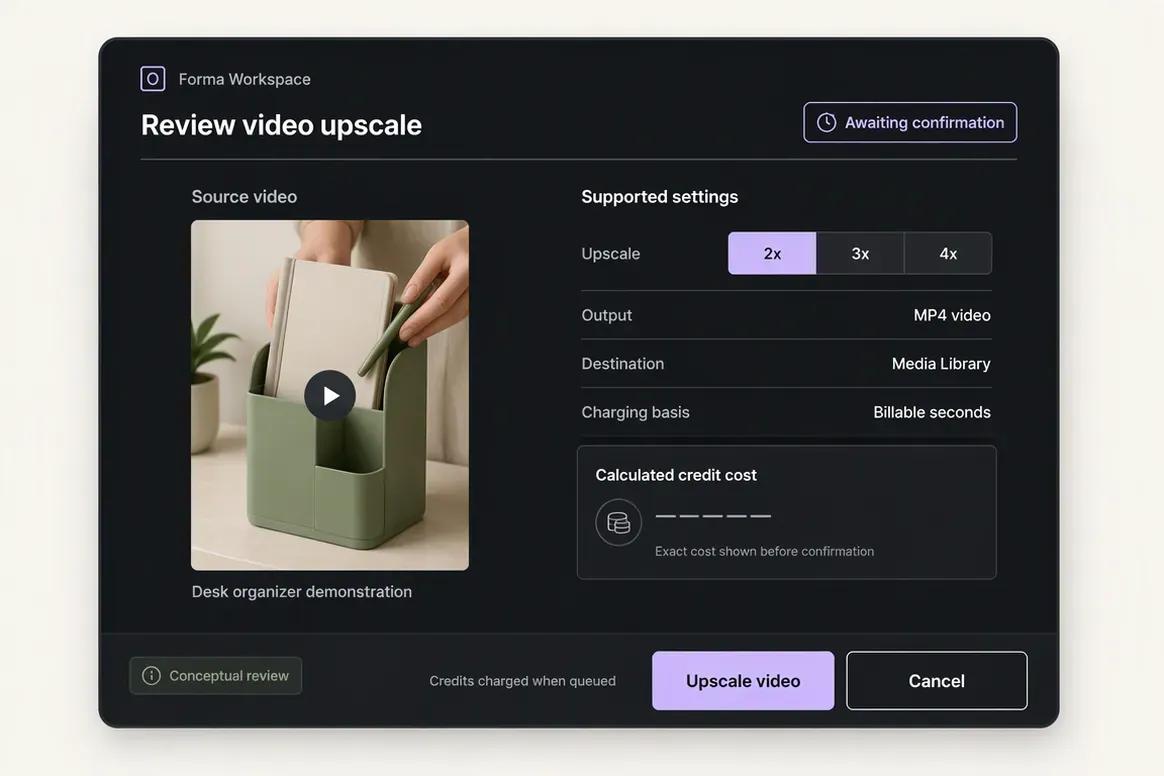Click the Desk organizer demonstration caption
Viewport: 1164px width, 776px height.
(301, 592)
